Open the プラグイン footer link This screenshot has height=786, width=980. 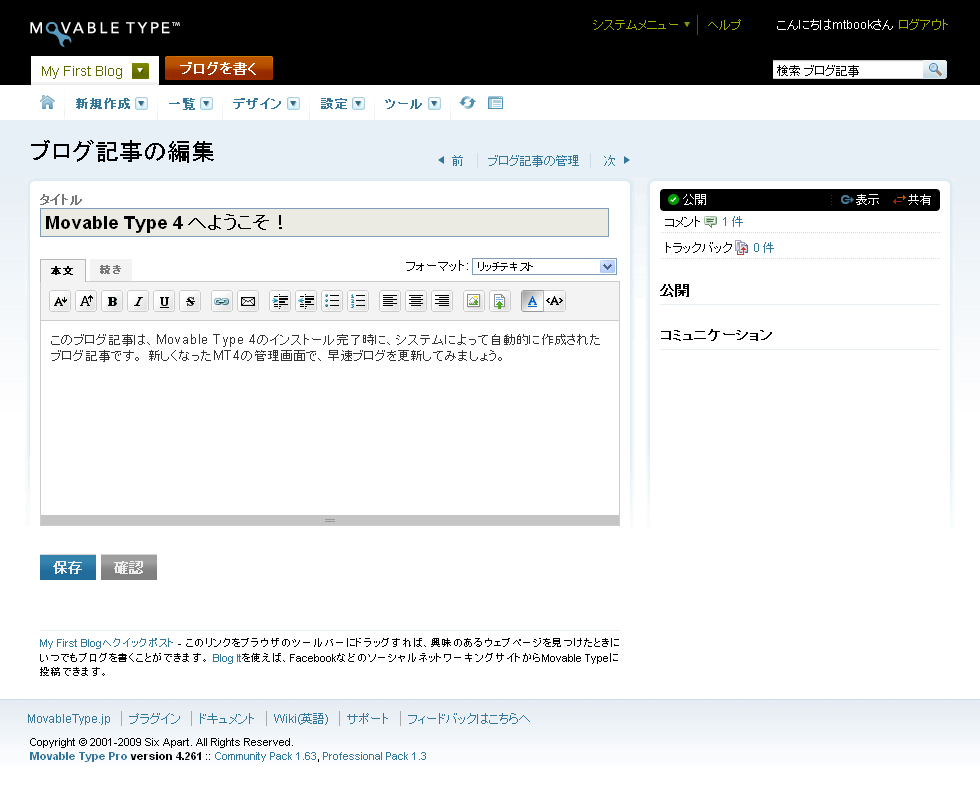pos(154,719)
